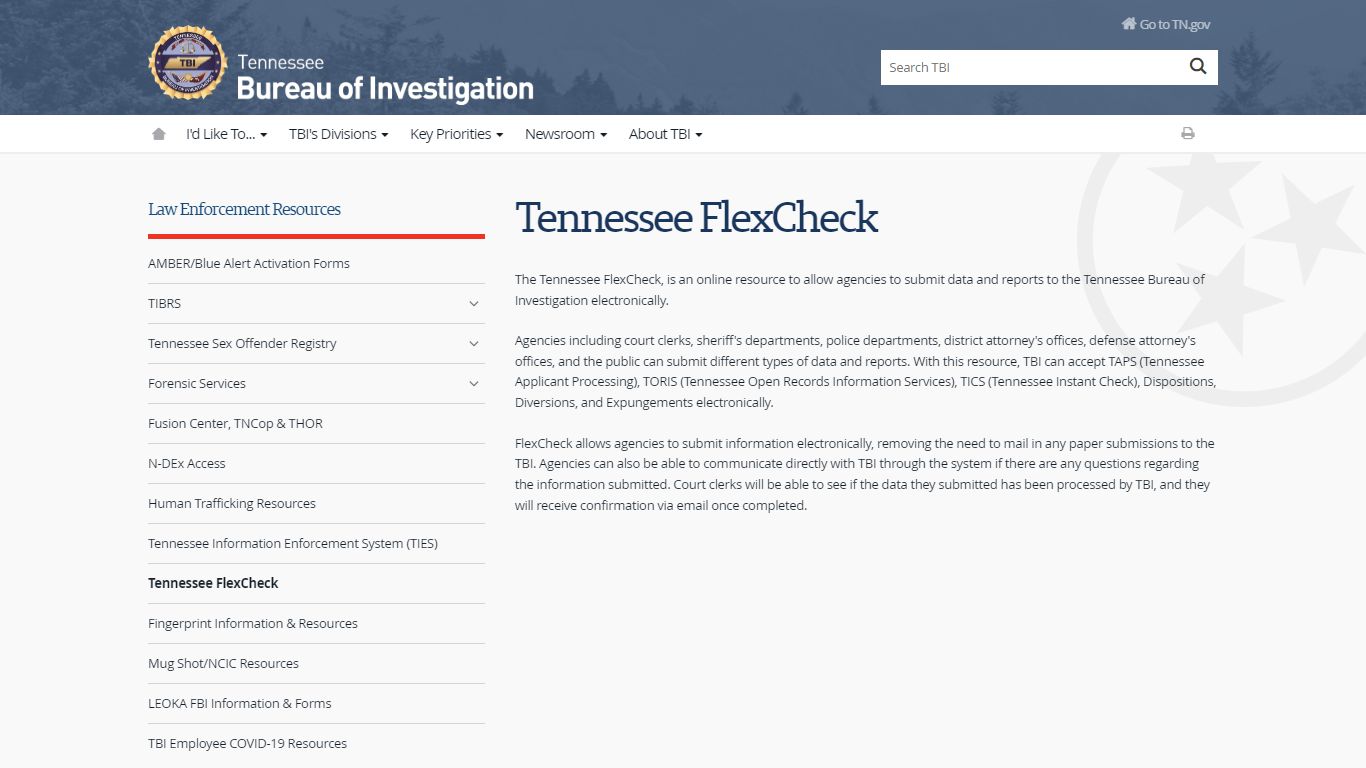Open the Key Priorities menu
Viewport: 1366px width, 768px height.
pos(456,134)
